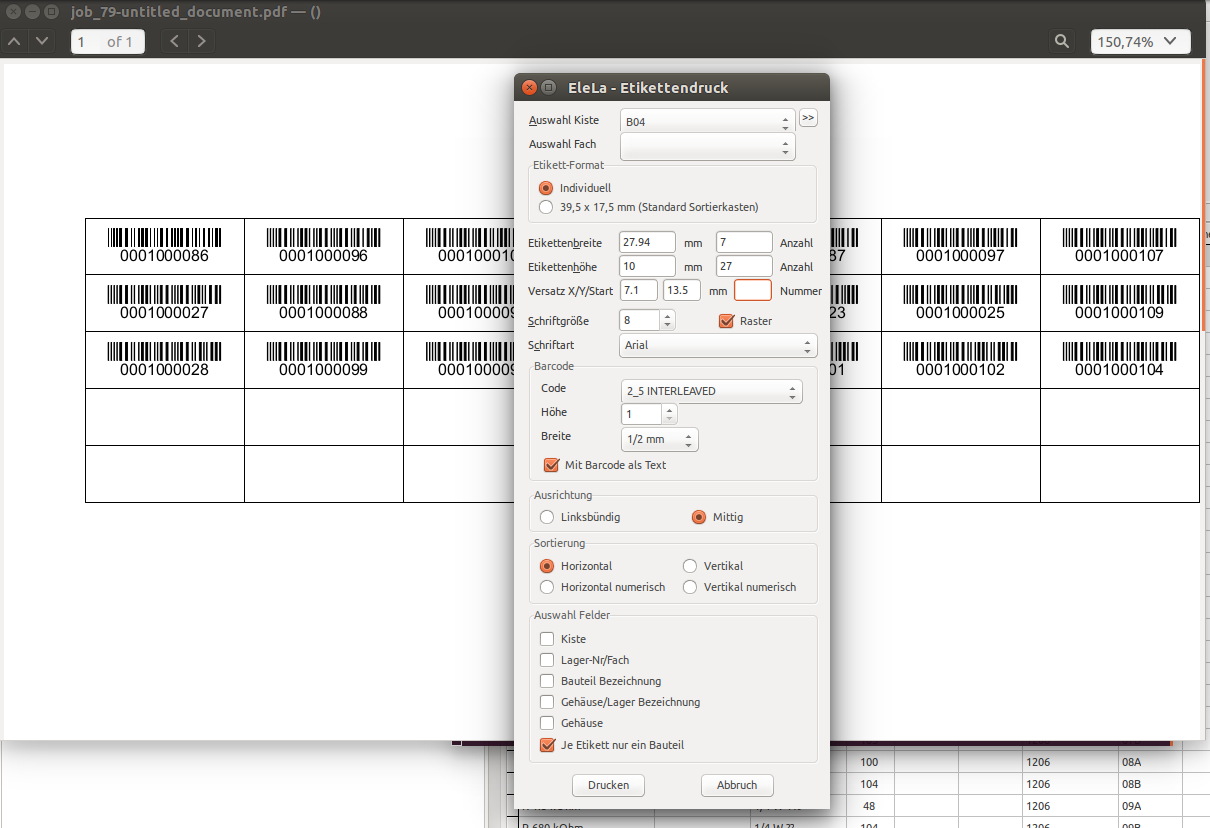Click the 08B cell in background table
This screenshot has height=828, width=1210.
pyautogui.click(x=1150, y=784)
